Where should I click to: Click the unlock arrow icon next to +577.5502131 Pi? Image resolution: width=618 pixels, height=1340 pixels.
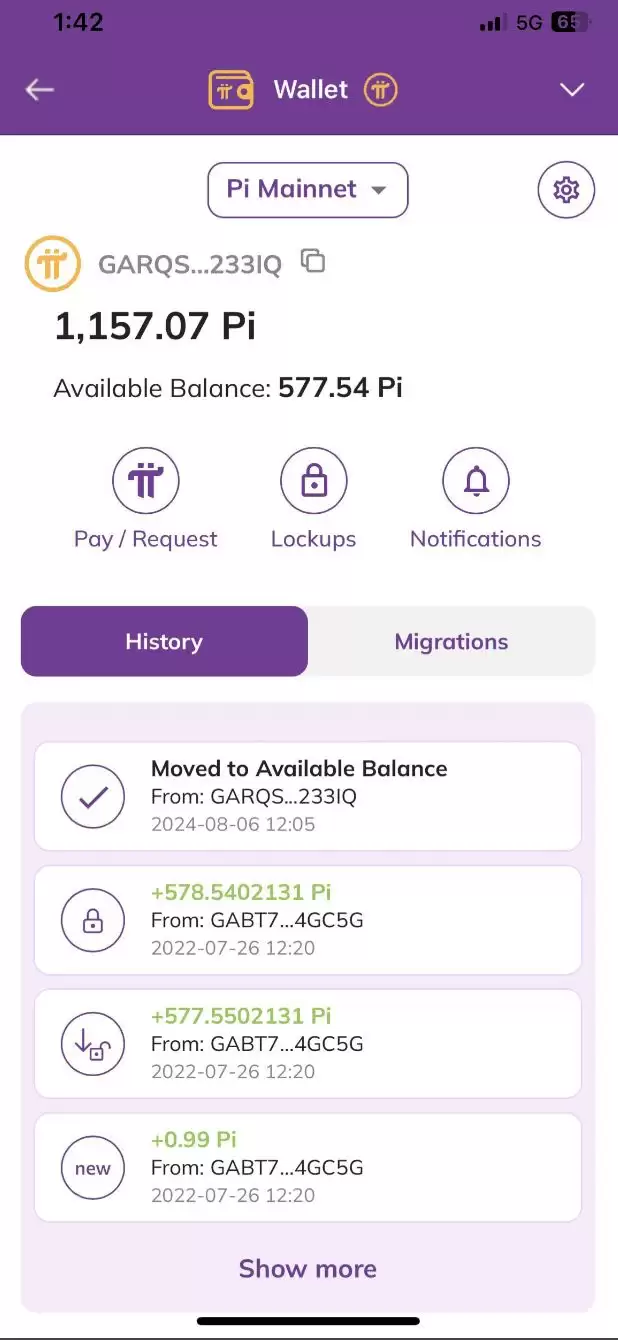tap(92, 1043)
